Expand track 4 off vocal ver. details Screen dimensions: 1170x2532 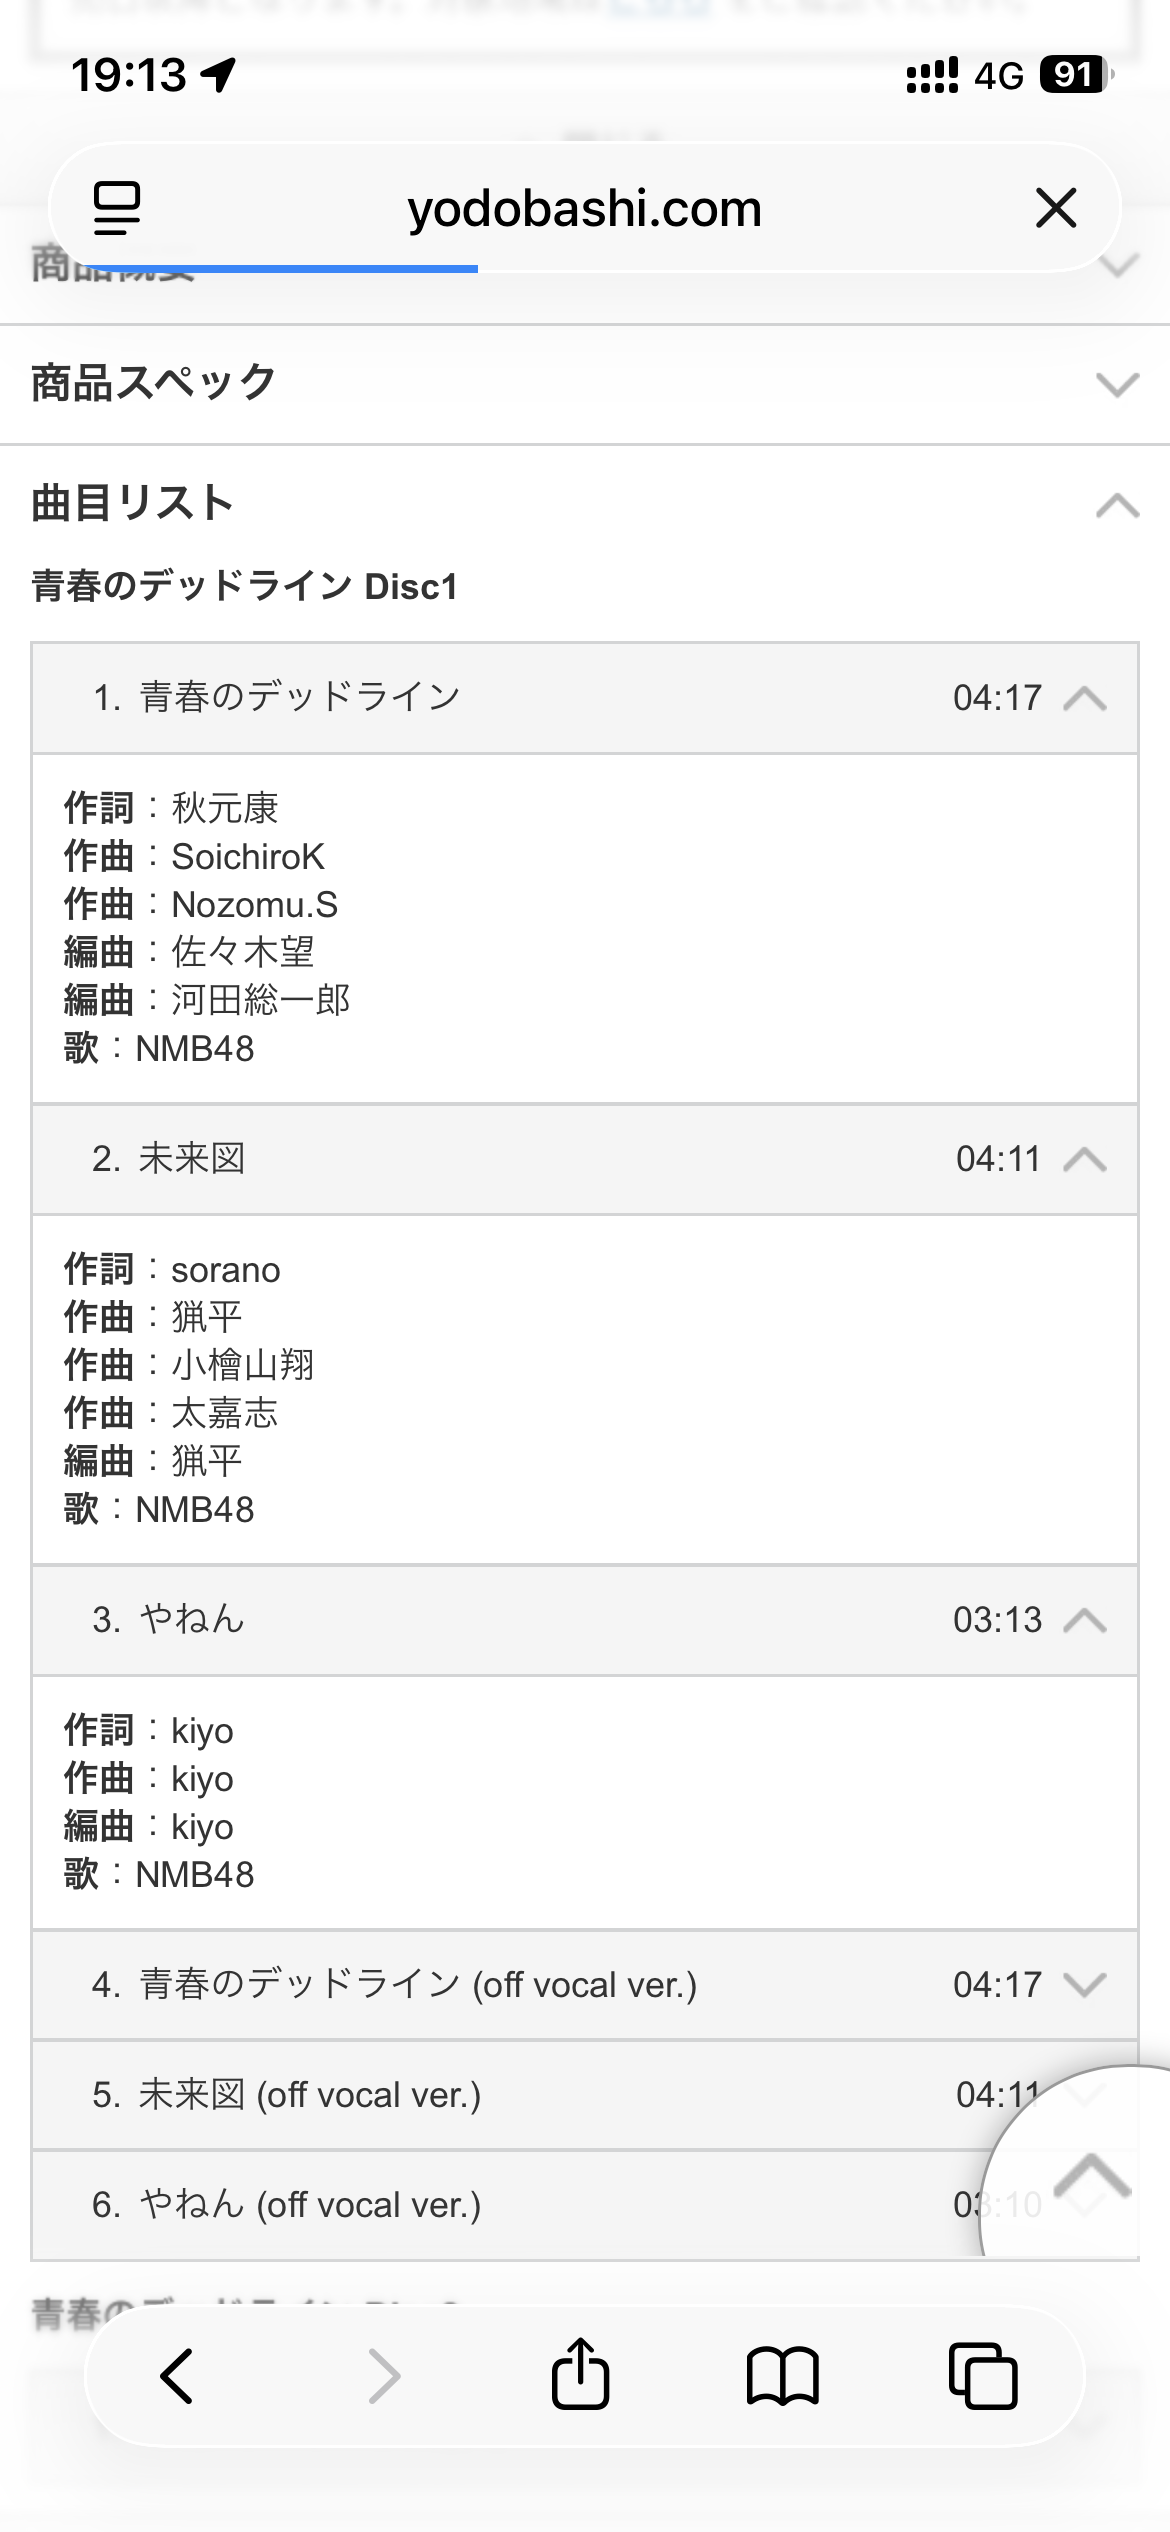click(x=1085, y=1984)
